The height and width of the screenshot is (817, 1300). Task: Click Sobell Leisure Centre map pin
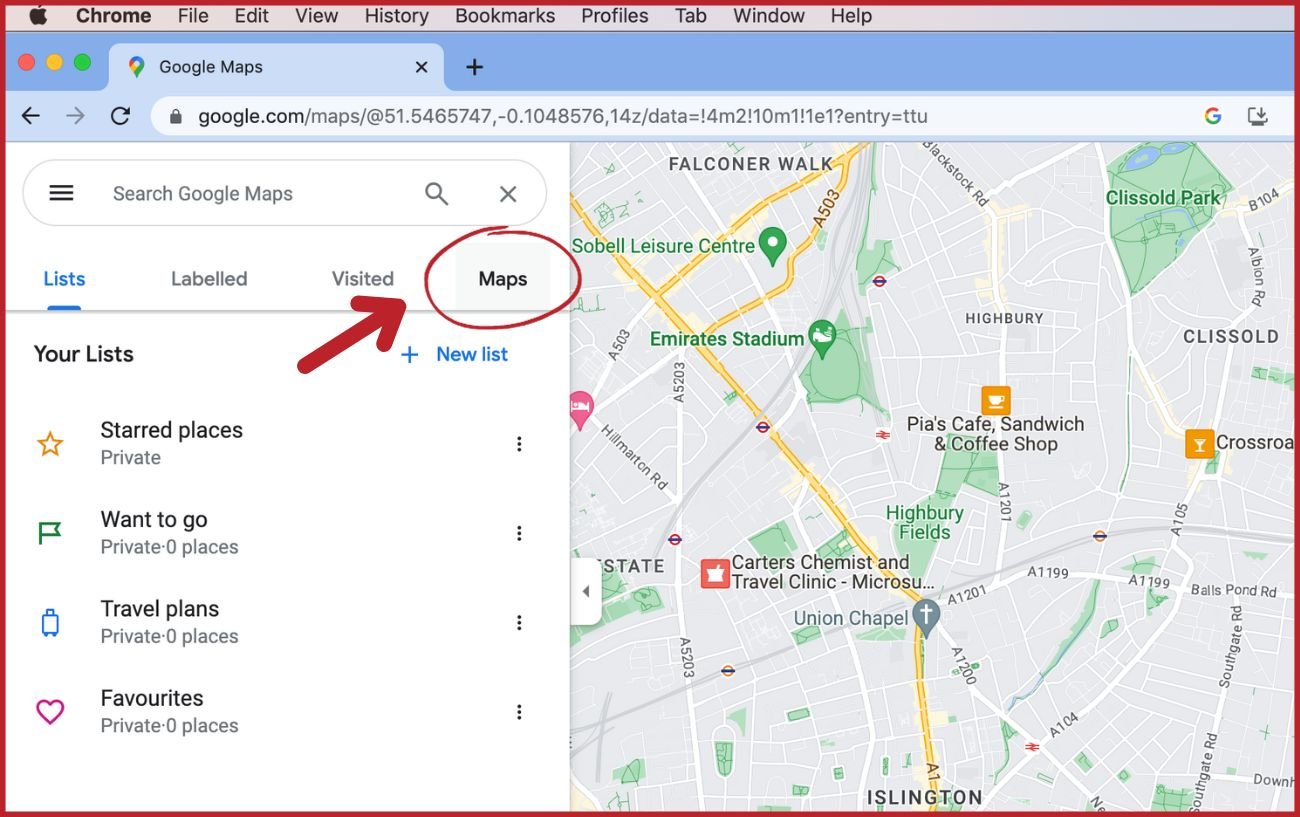[771, 244]
